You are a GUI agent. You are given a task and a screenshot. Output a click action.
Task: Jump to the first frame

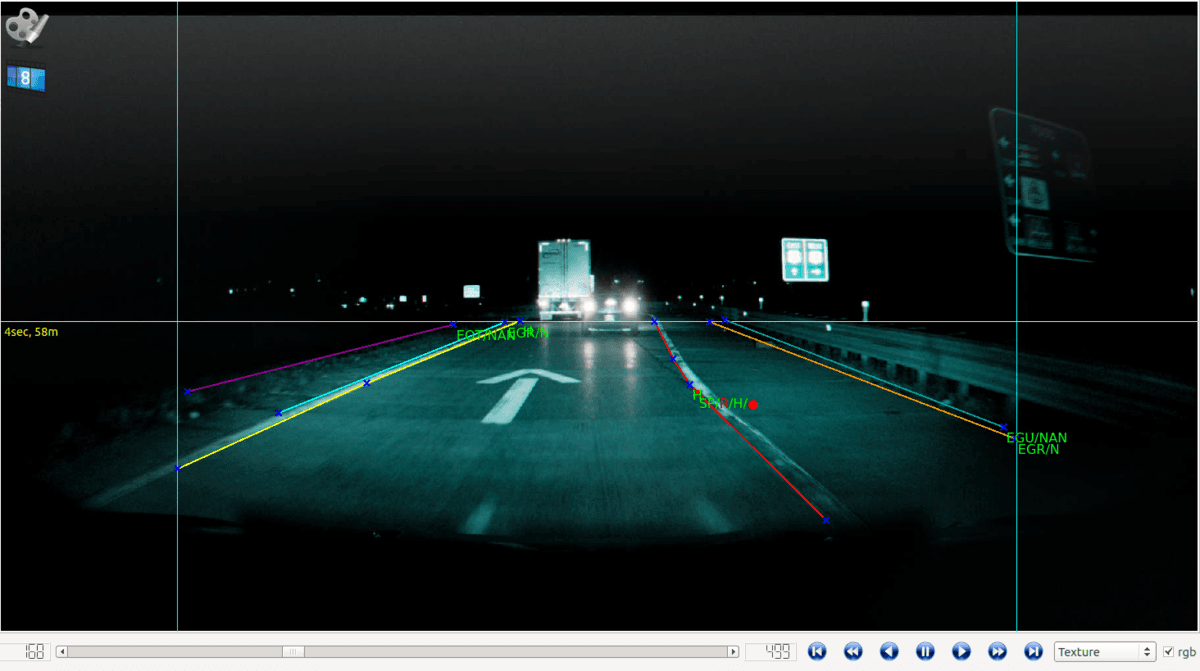coord(817,651)
